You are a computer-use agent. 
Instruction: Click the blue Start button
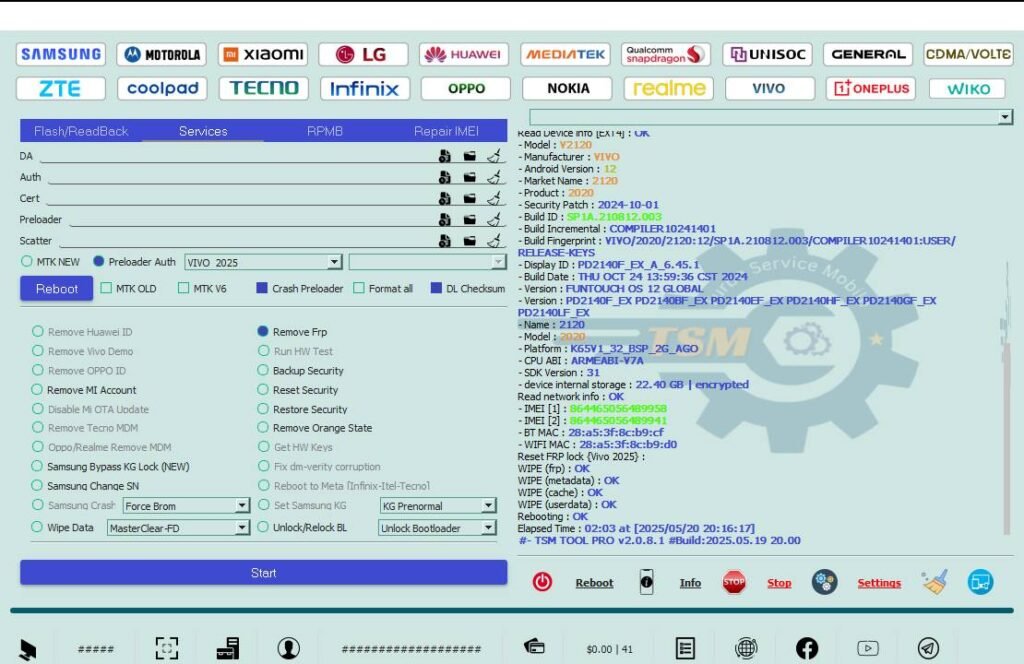(263, 573)
